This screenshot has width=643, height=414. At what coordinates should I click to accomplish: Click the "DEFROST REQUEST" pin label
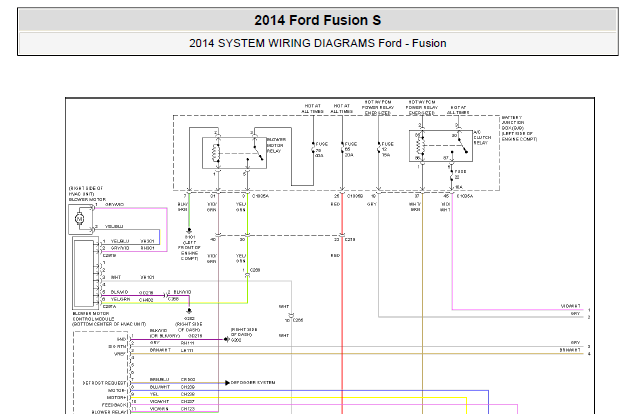104,383
